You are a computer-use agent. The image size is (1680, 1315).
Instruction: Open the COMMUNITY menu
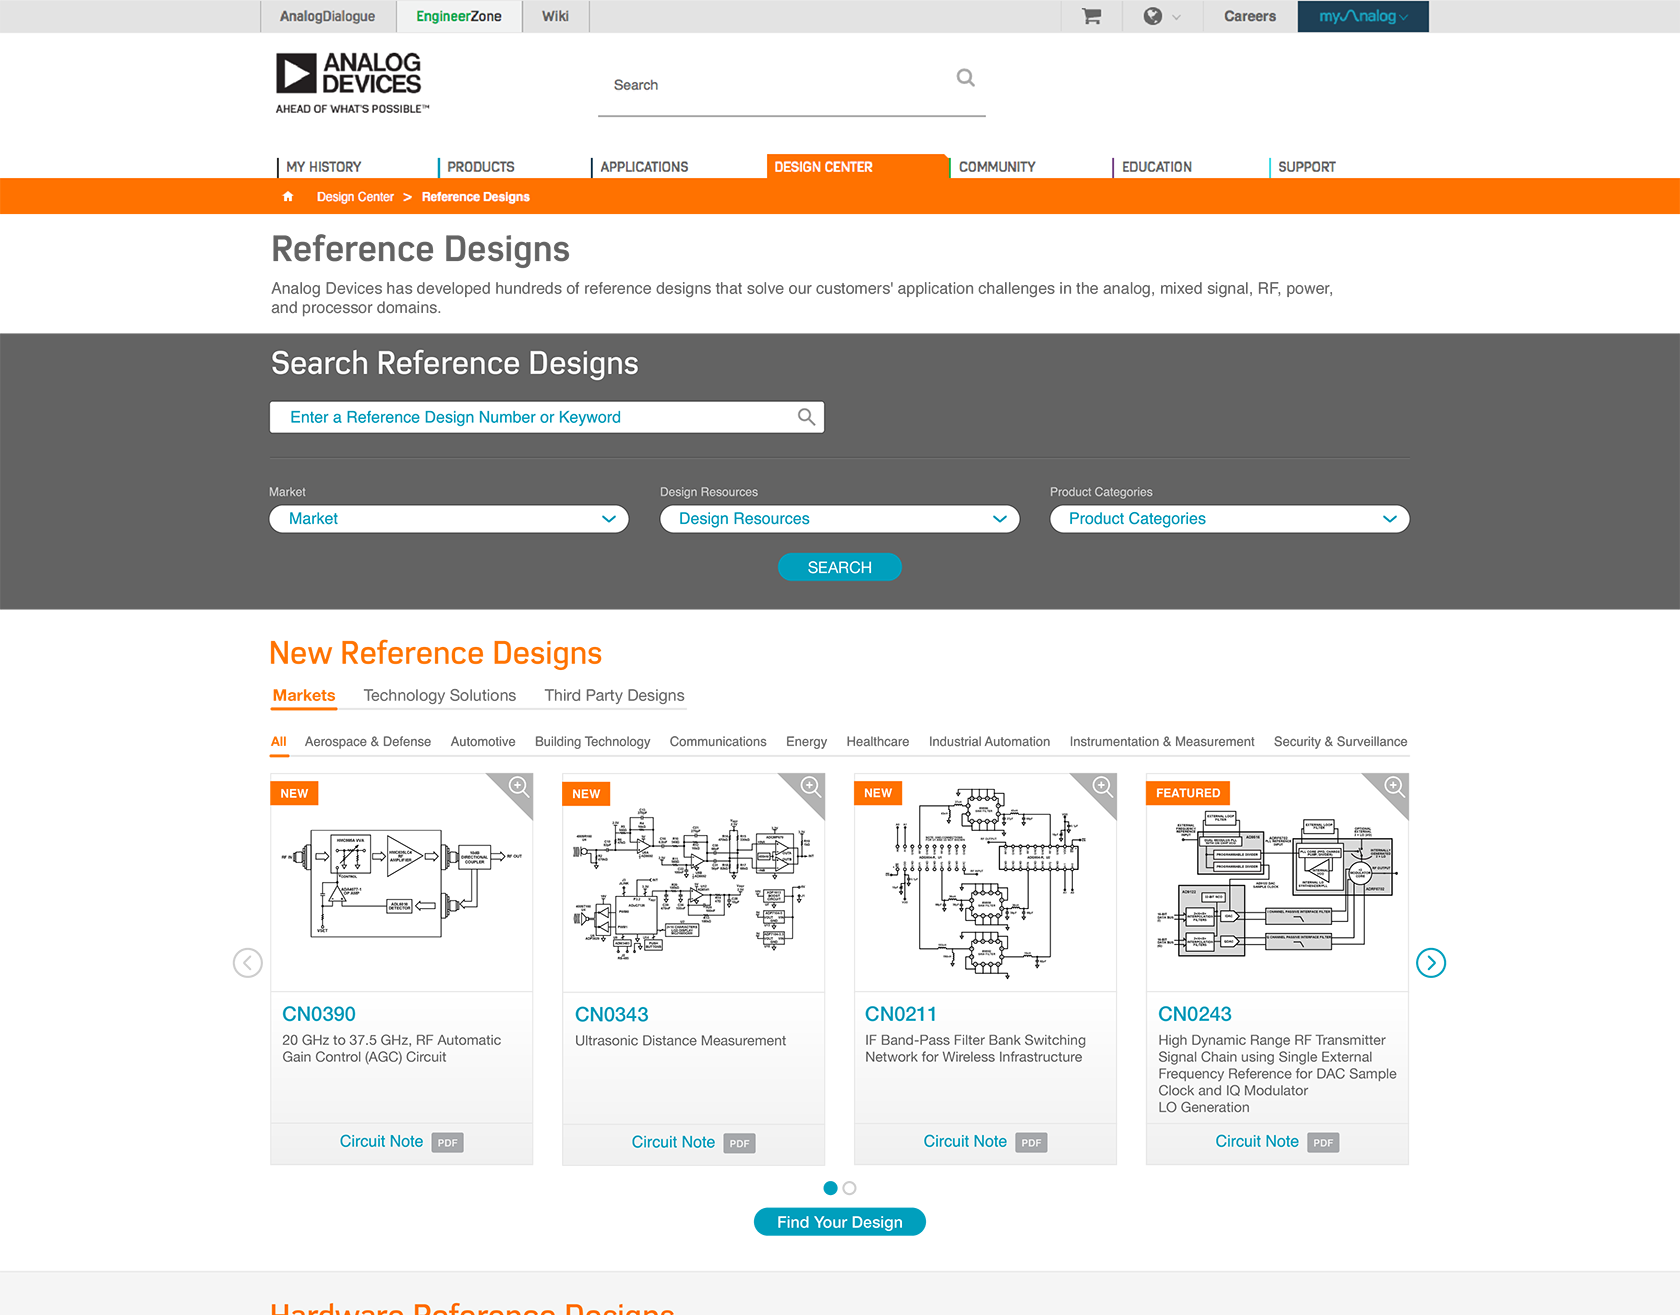click(997, 167)
